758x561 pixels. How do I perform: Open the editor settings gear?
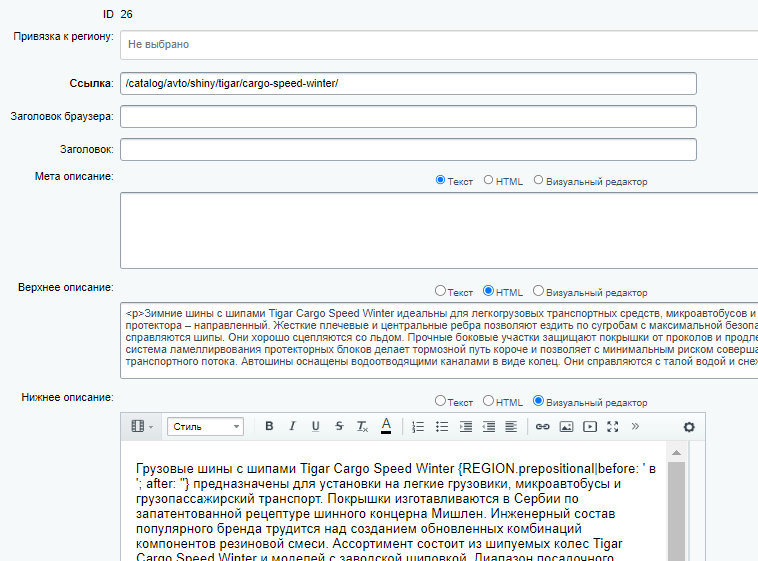point(688,426)
